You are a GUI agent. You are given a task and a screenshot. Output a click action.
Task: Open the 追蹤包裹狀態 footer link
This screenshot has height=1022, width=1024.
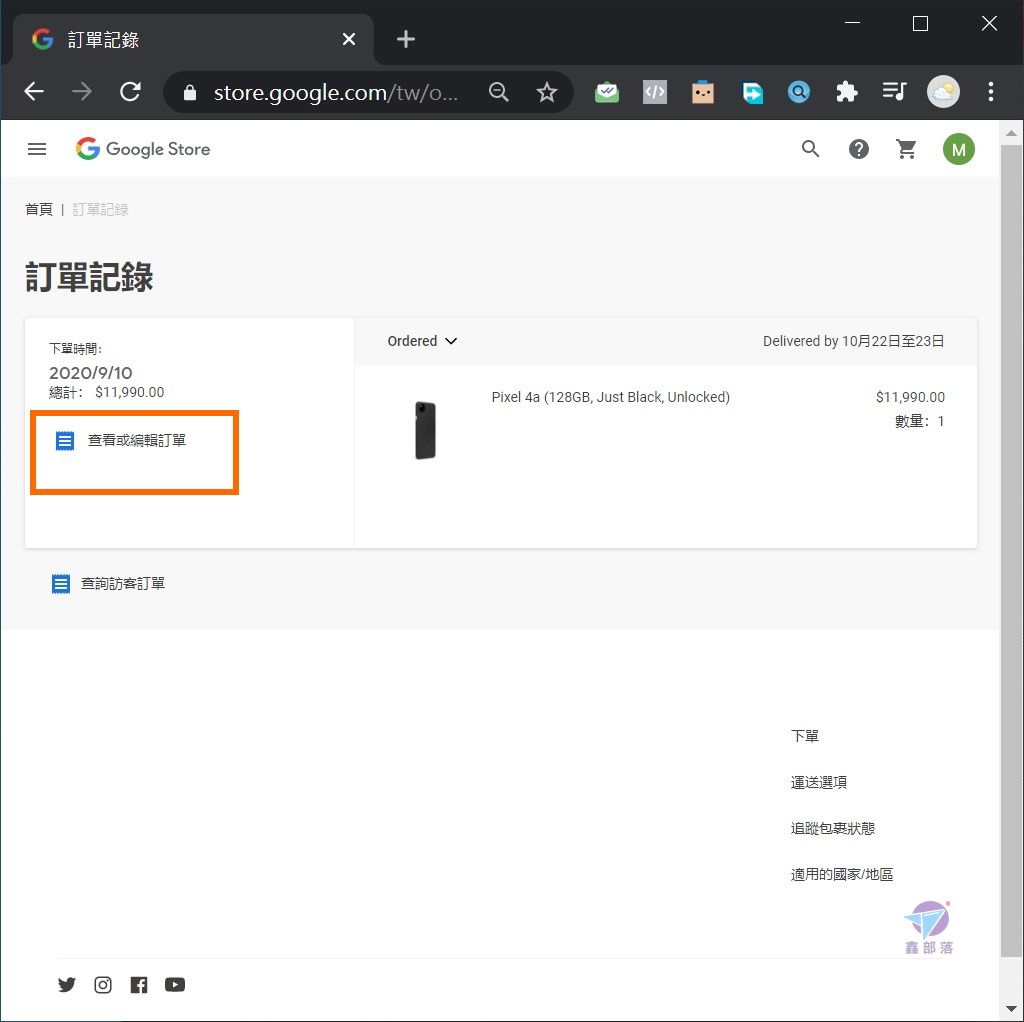click(832, 828)
